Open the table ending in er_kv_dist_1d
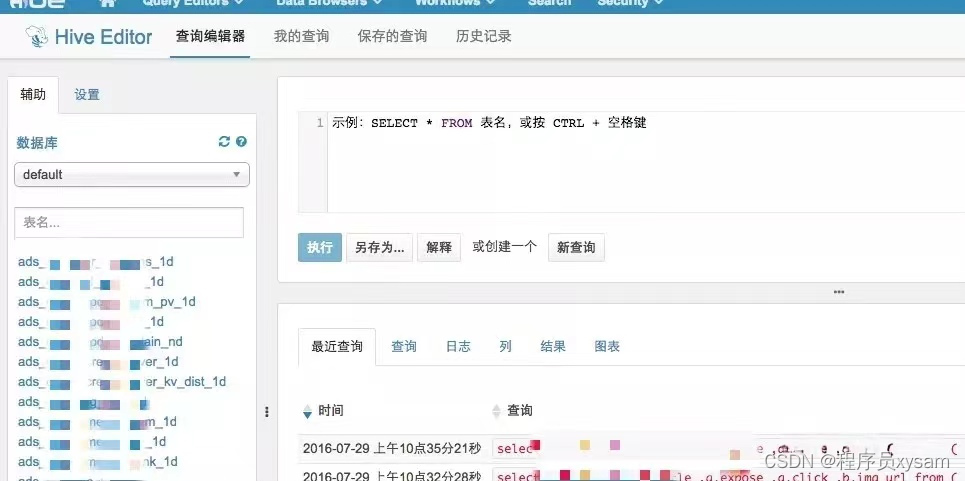The height and width of the screenshot is (481, 965). (x=122, y=382)
